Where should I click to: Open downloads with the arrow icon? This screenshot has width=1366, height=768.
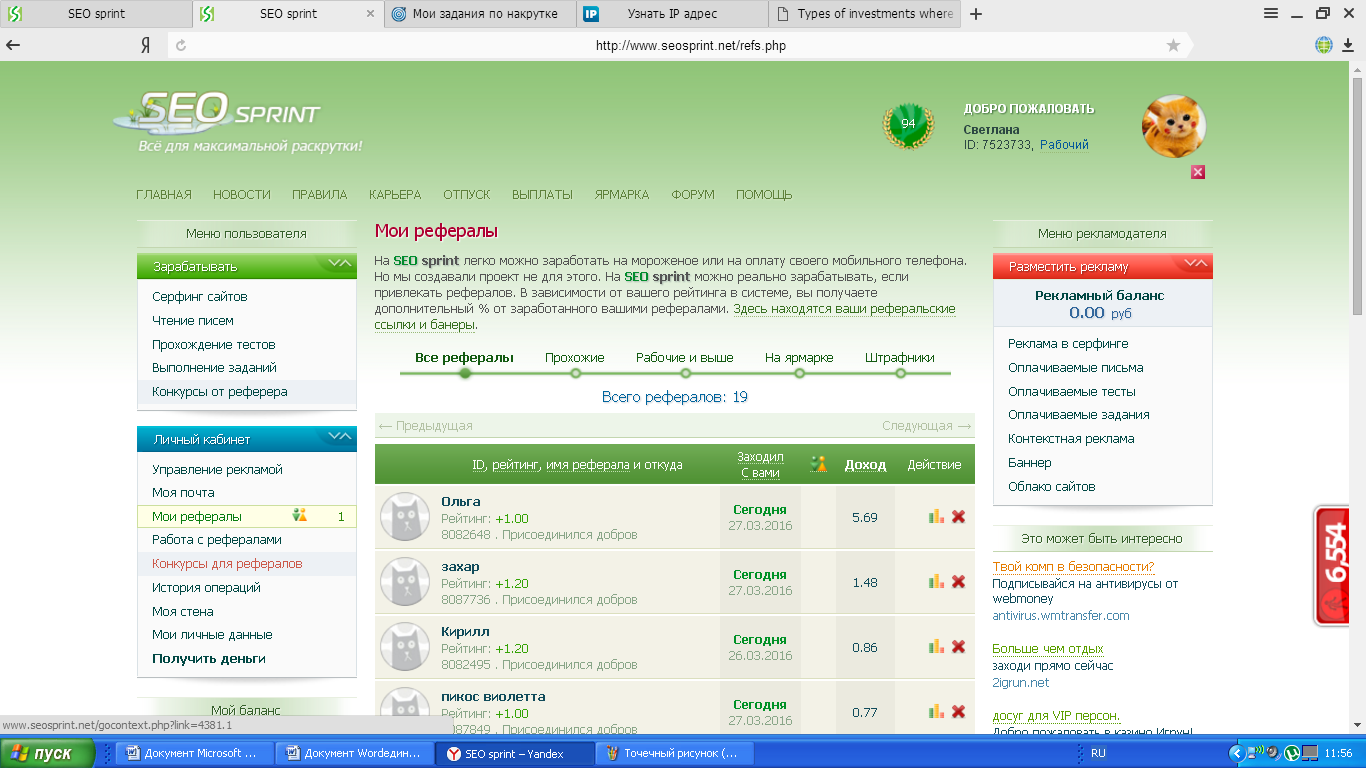pyautogui.click(x=1350, y=45)
